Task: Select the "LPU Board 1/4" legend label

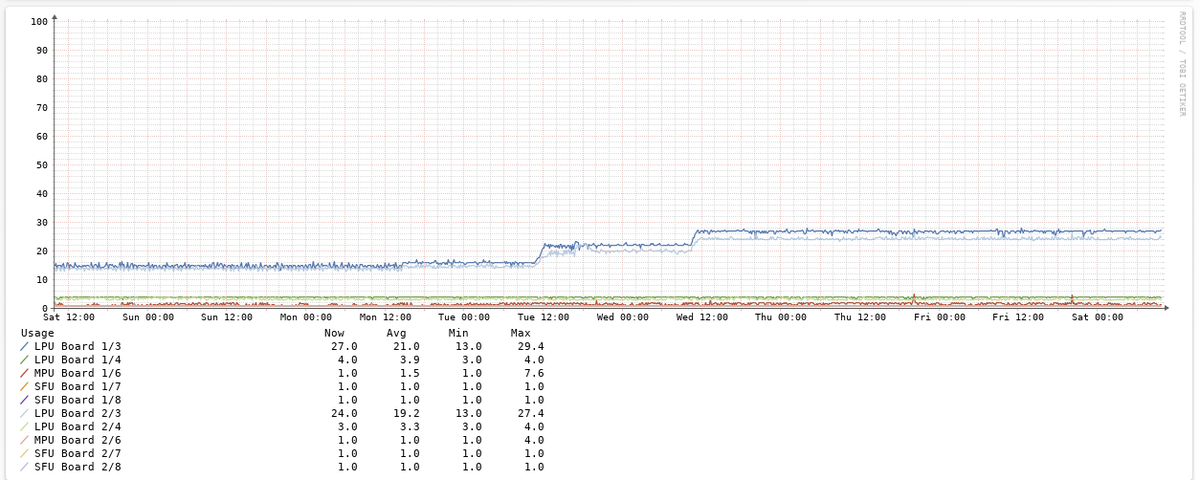Action: tap(77, 359)
